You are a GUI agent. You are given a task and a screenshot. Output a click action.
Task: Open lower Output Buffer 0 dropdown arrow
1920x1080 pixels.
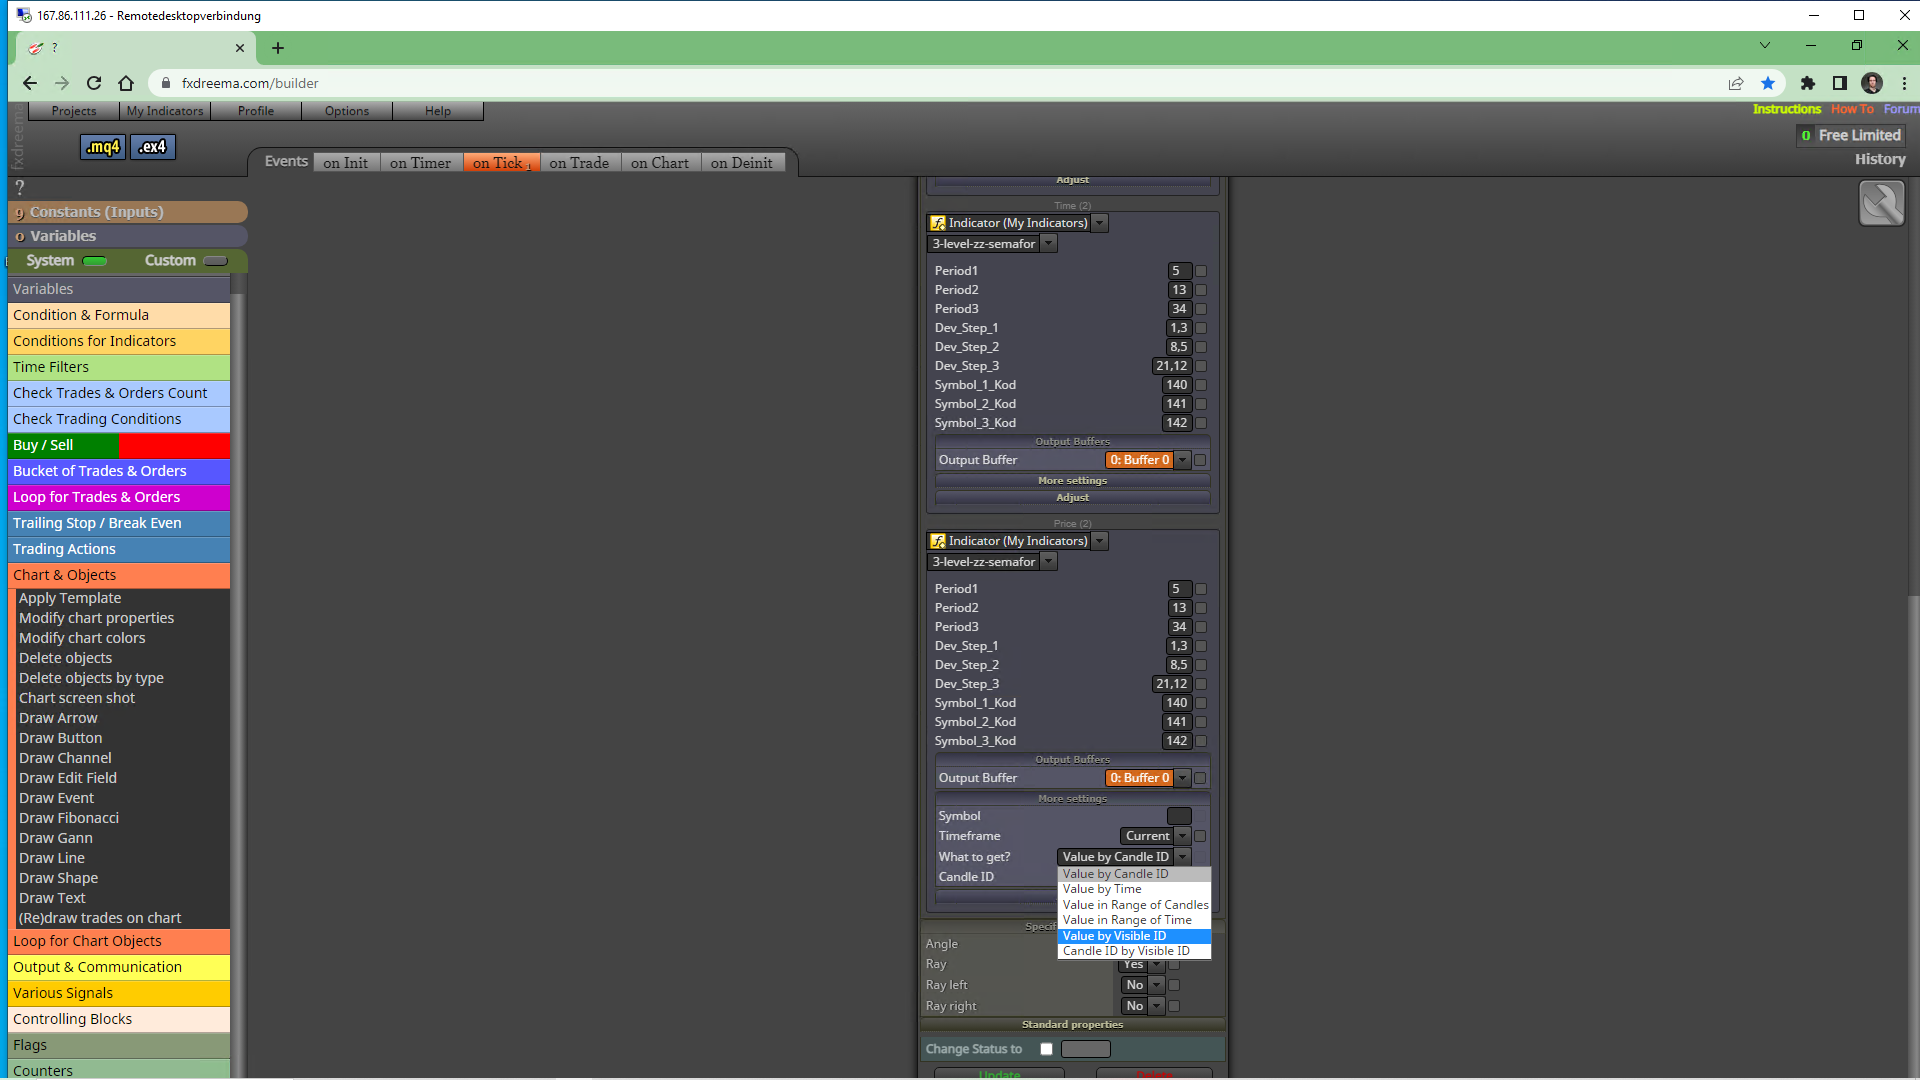tap(1182, 778)
